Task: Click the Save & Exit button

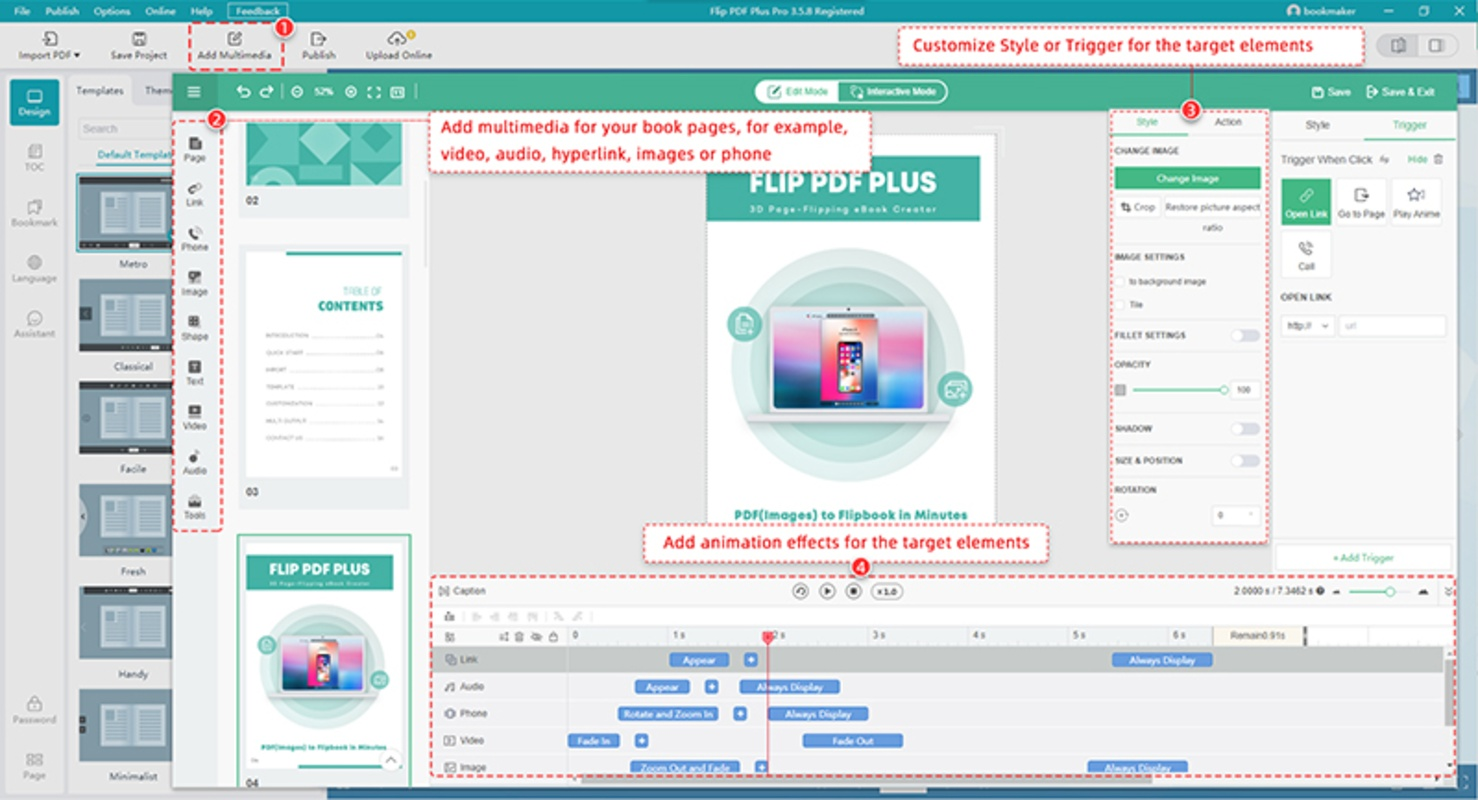Action: 1400,92
